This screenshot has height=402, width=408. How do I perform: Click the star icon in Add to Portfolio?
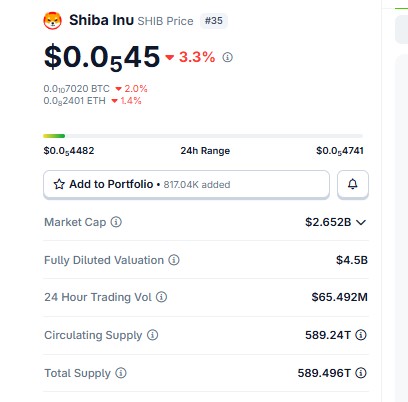pyautogui.click(x=59, y=184)
